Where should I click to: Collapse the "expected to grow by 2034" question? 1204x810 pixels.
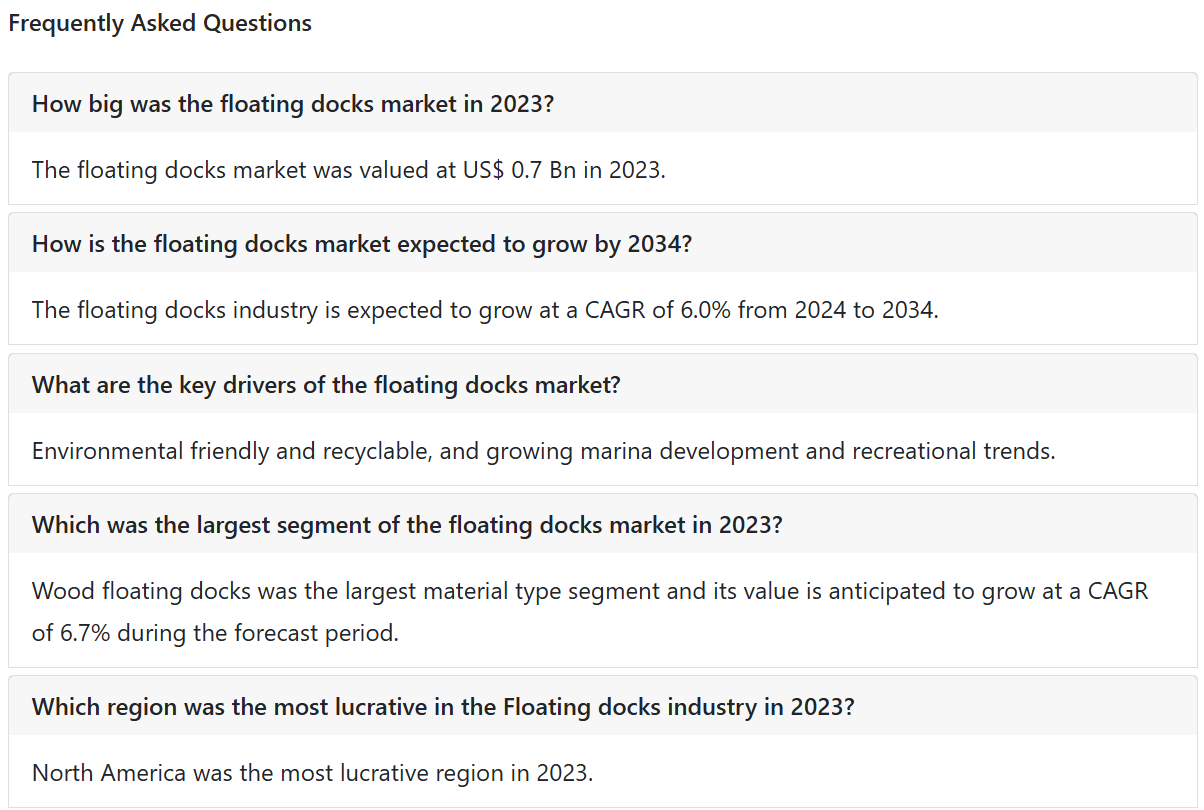(602, 243)
